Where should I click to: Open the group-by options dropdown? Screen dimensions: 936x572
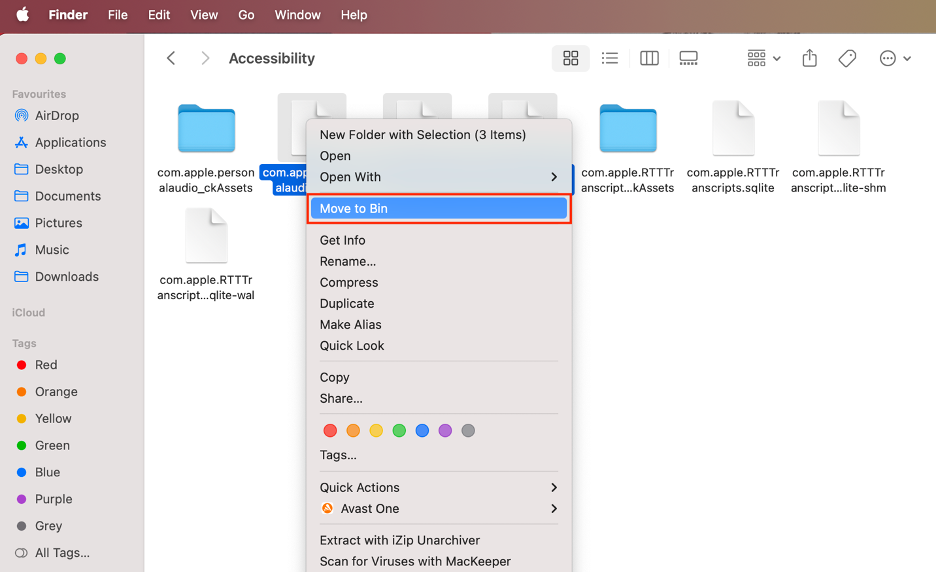click(x=763, y=58)
